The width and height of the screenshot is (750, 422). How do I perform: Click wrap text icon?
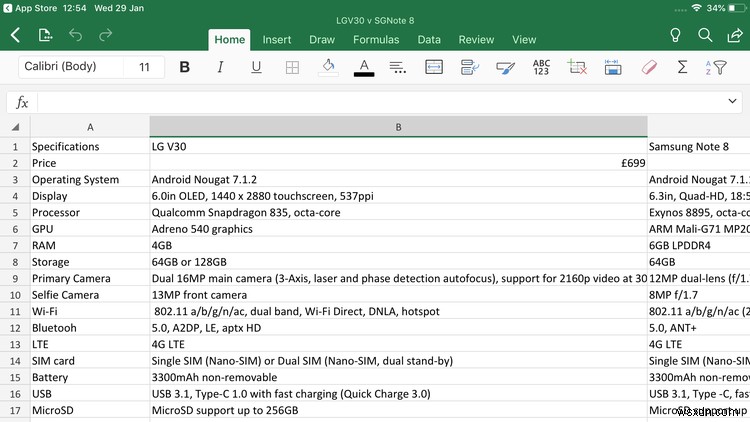click(470, 67)
